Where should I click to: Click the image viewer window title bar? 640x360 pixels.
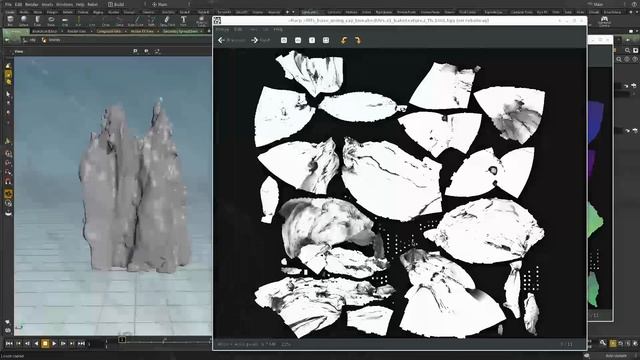pyautogui.click(x=400, y=20)
